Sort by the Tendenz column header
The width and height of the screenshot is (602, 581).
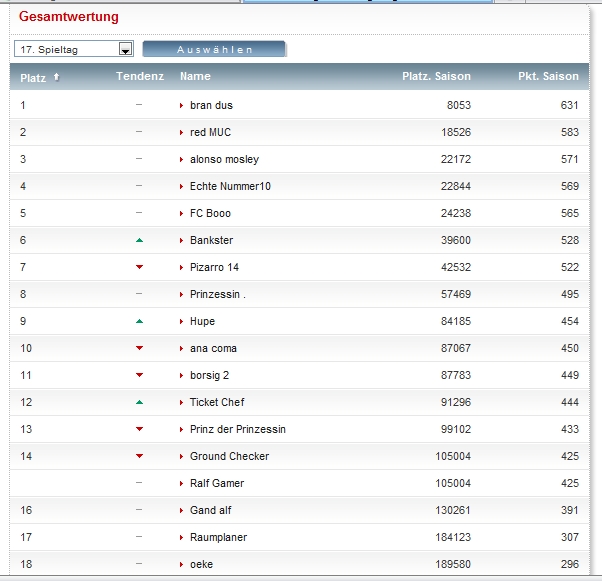click(x=140, y=76)
